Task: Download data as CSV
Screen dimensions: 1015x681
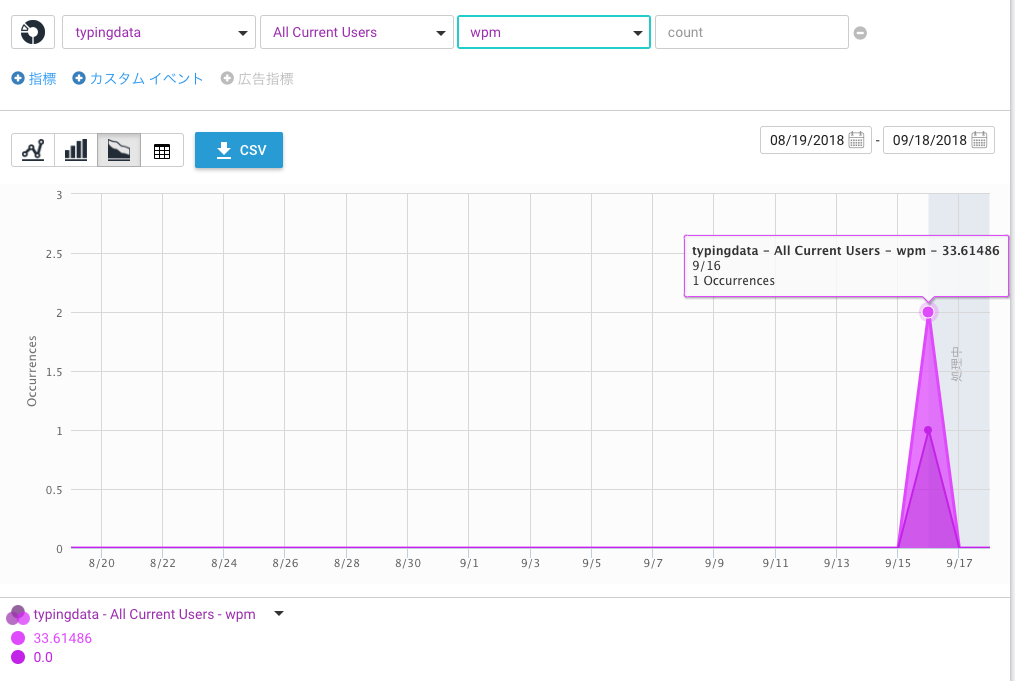Action: point(239,150)
